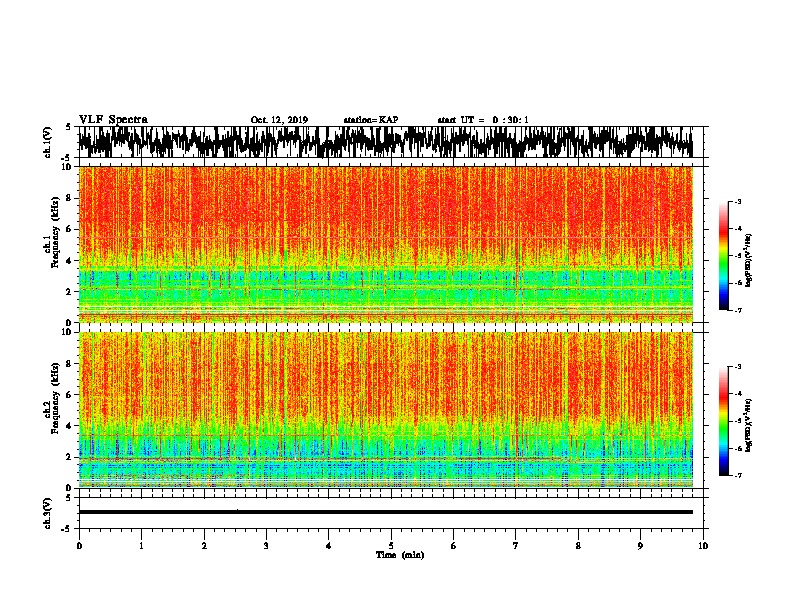
Task: Click the ch.1 frequency axis '2' tick label
Action: 70,291
